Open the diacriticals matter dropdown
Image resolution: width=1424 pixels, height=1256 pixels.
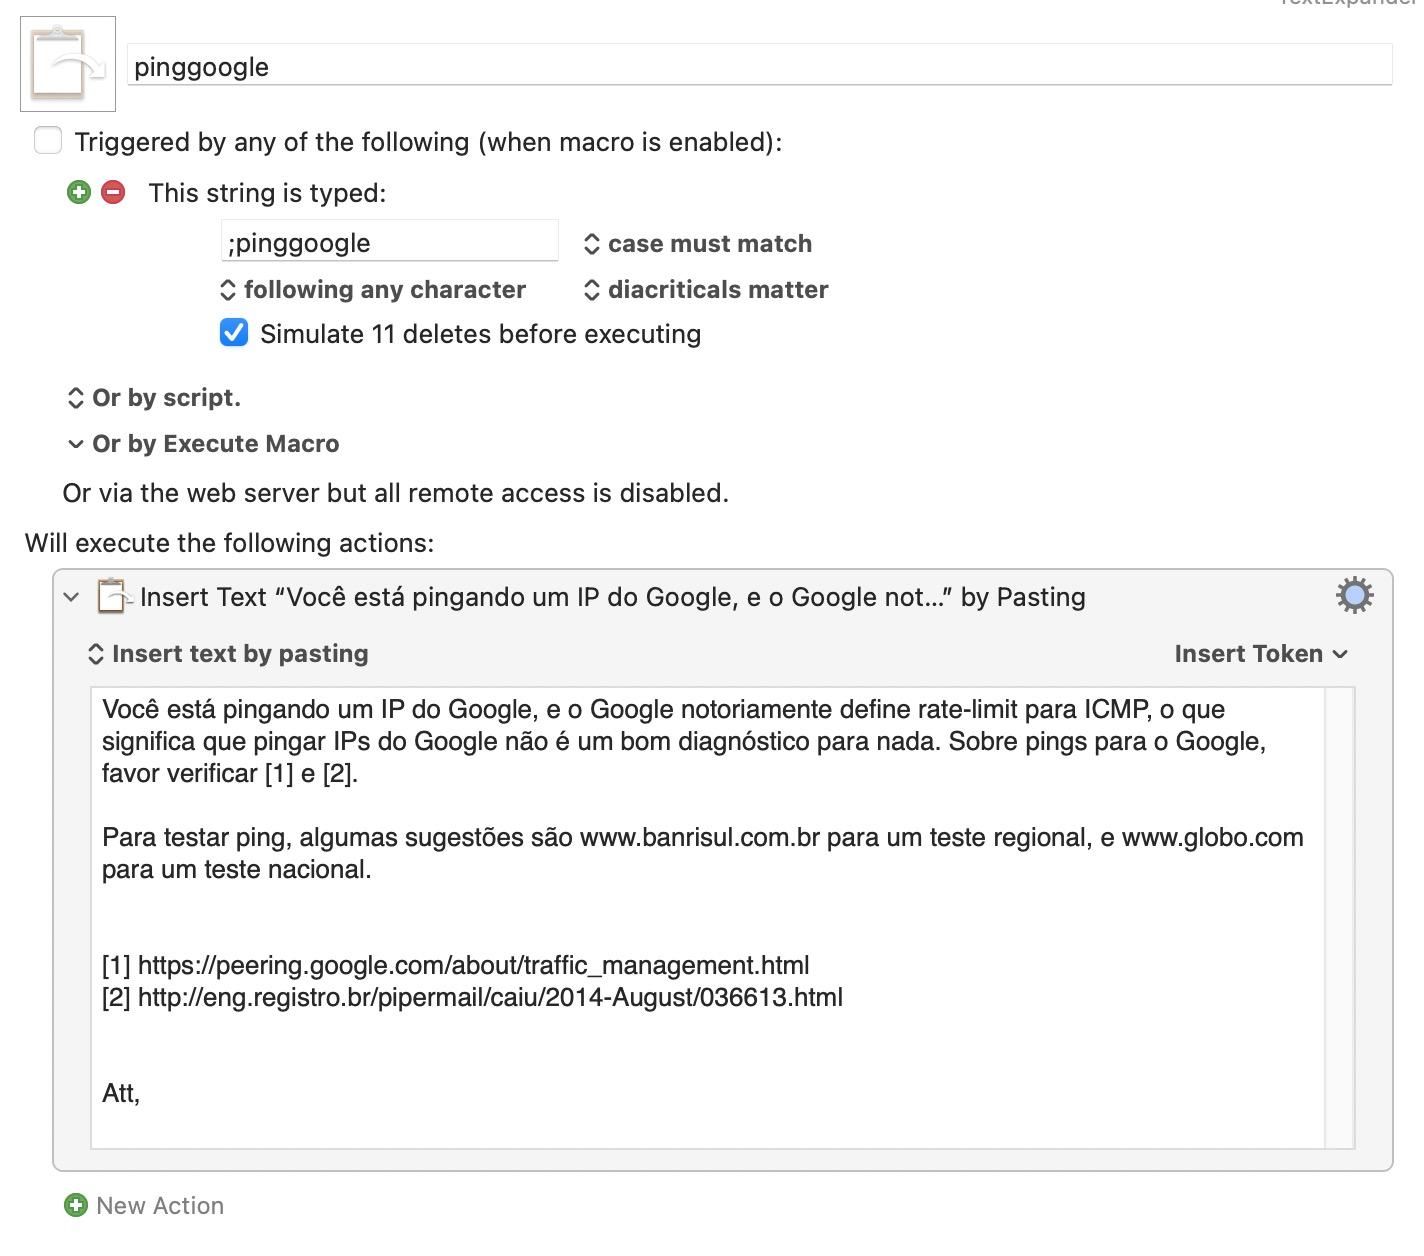coord(706,289)
